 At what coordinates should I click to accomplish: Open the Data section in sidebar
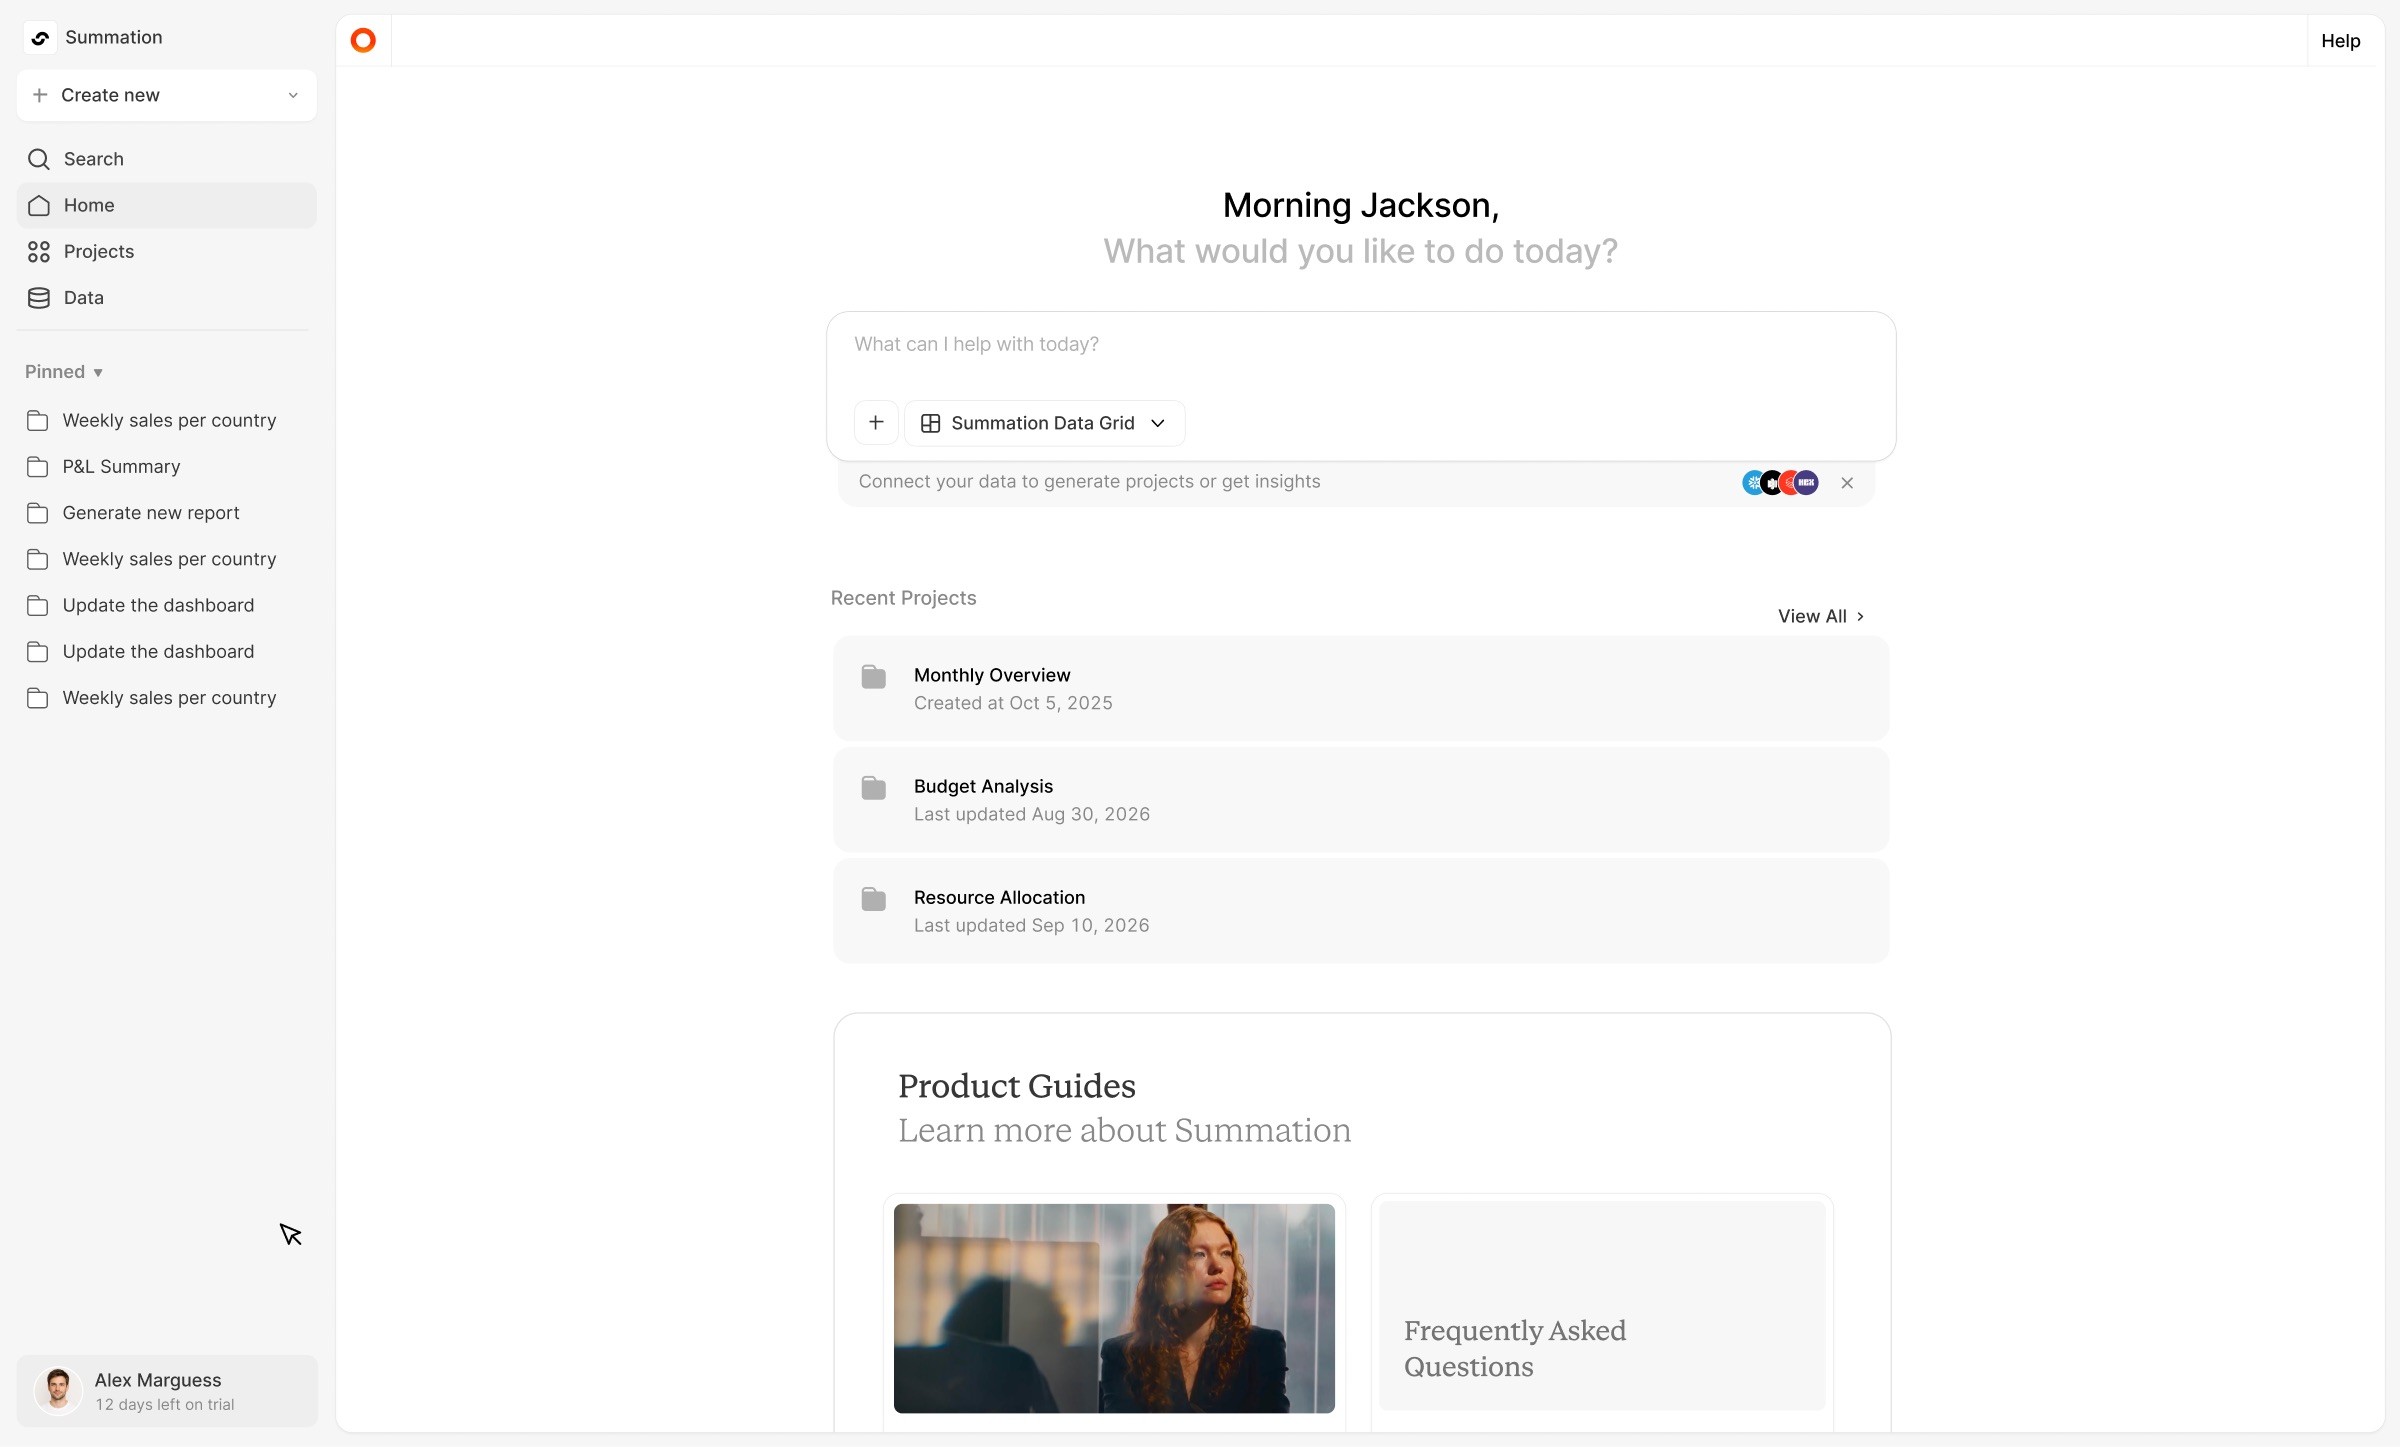click(x=83, y=298)
